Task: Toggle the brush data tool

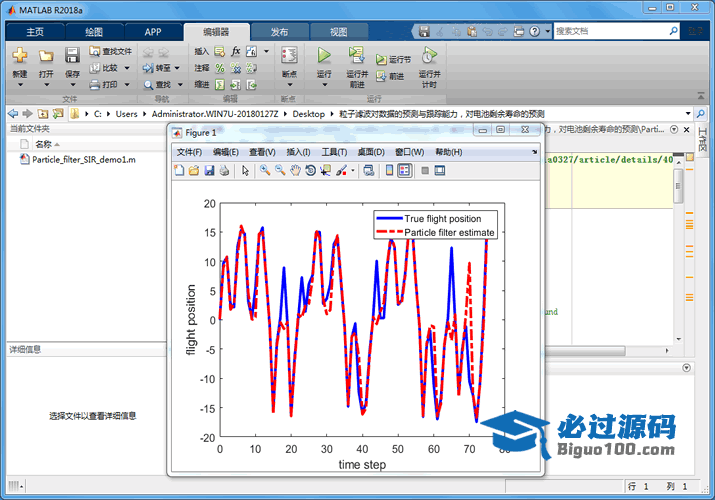Action: pyautogui.click(x=341, y=171)
